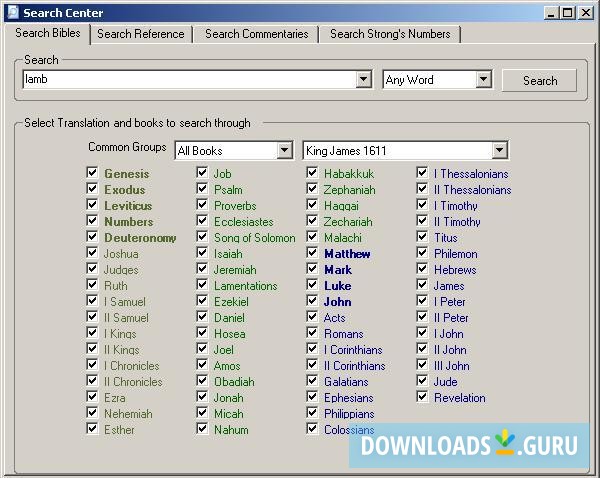This screenshot has width=600, height=478.
Task: Click the Nehemiah book label
Action: click(128, 414)
